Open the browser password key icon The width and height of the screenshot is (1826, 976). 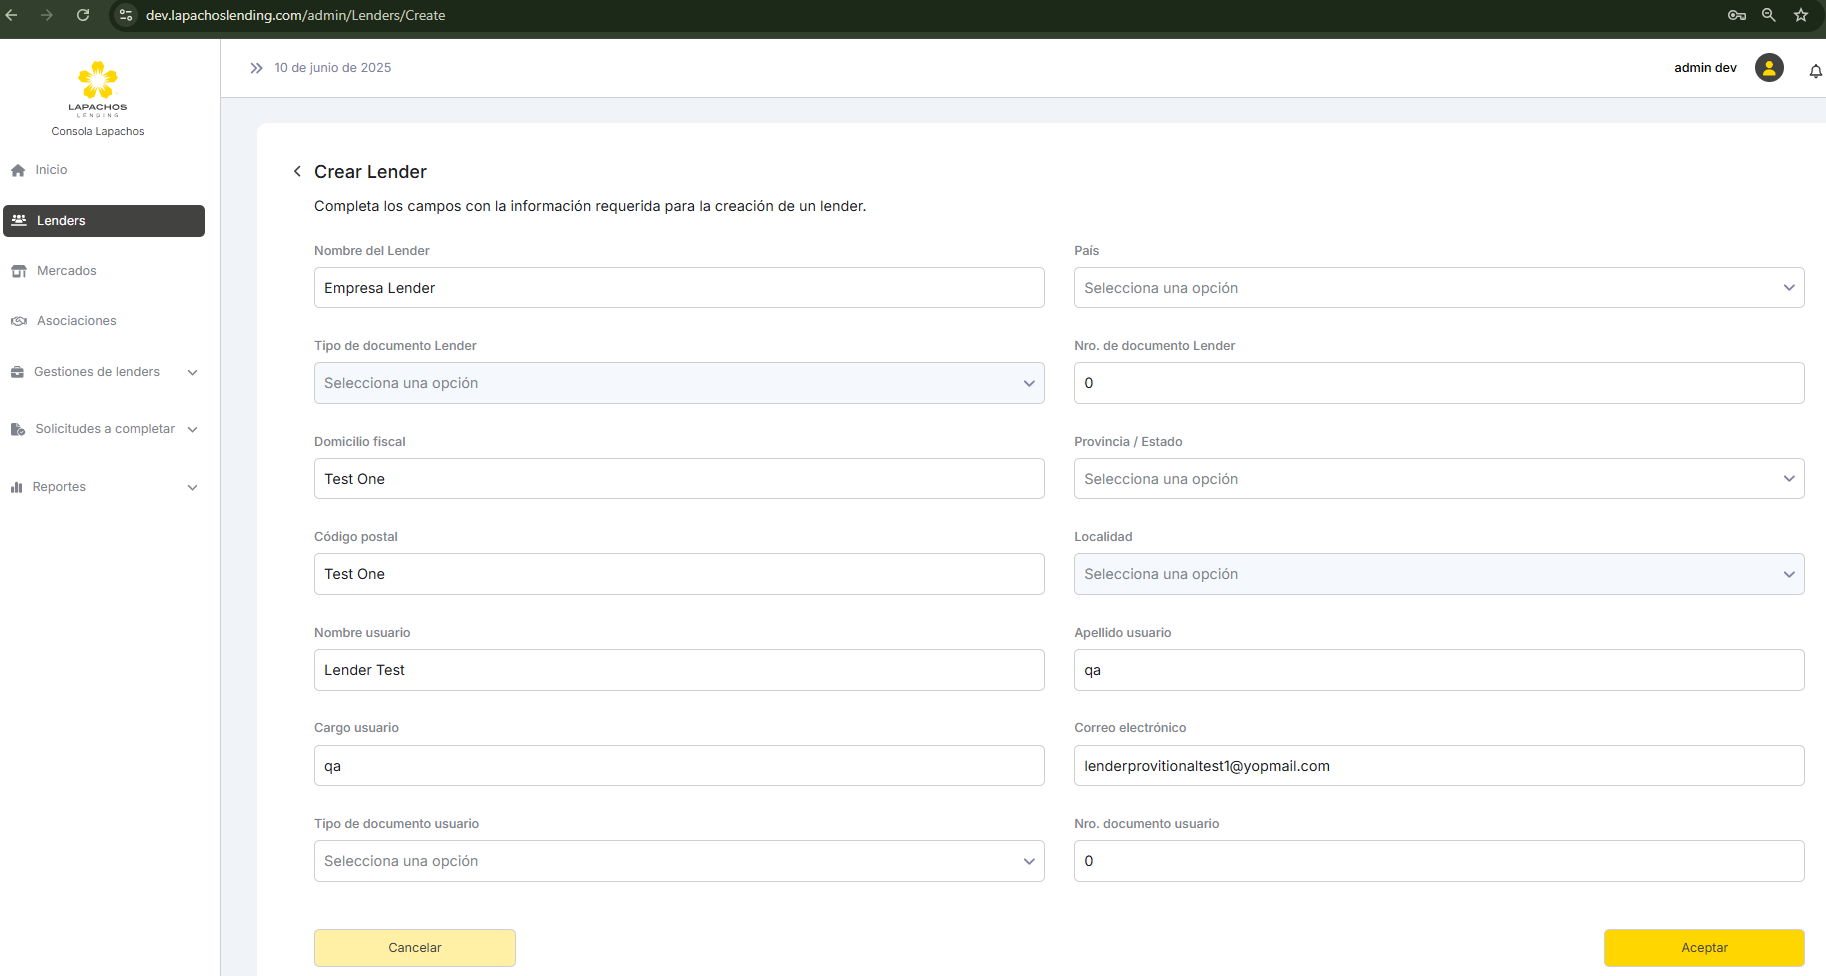1737,15
